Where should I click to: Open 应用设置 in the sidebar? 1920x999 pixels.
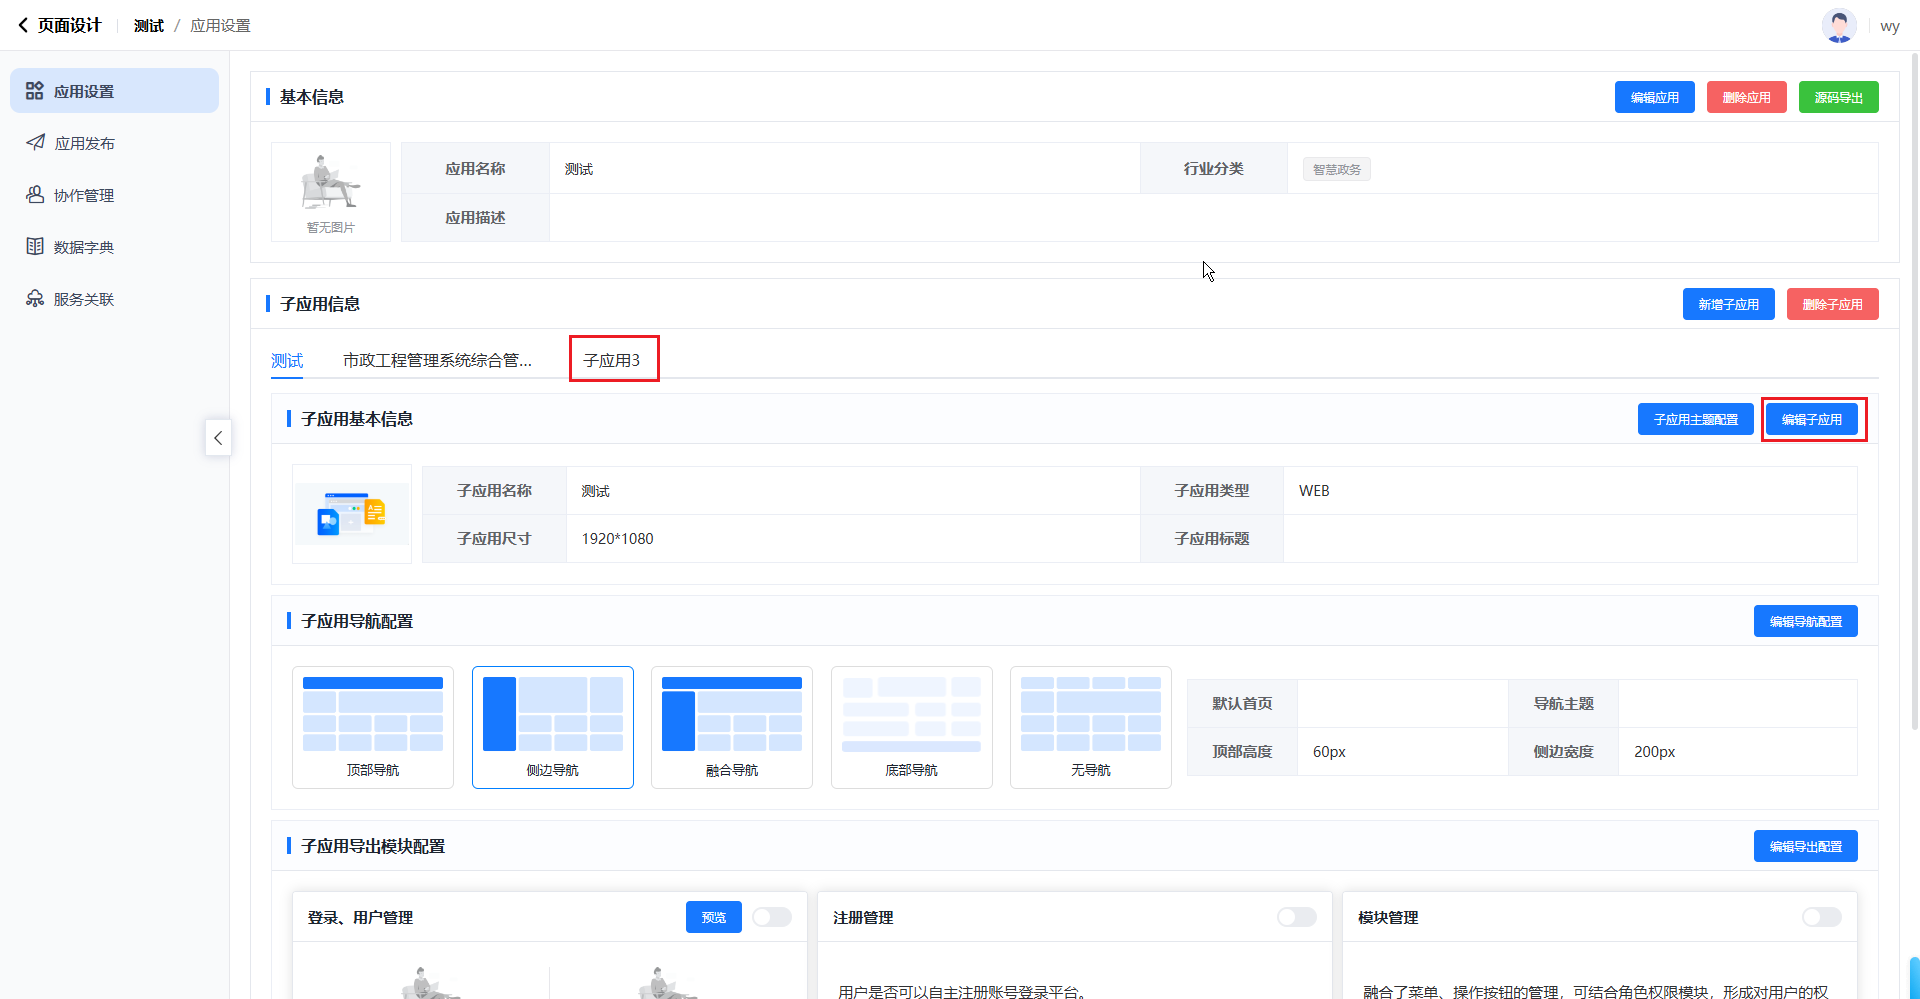click(114, 91)
